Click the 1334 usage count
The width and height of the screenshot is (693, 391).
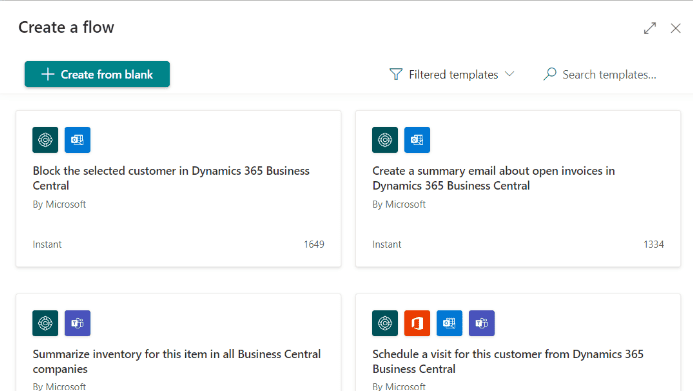(x=654, y=244)
